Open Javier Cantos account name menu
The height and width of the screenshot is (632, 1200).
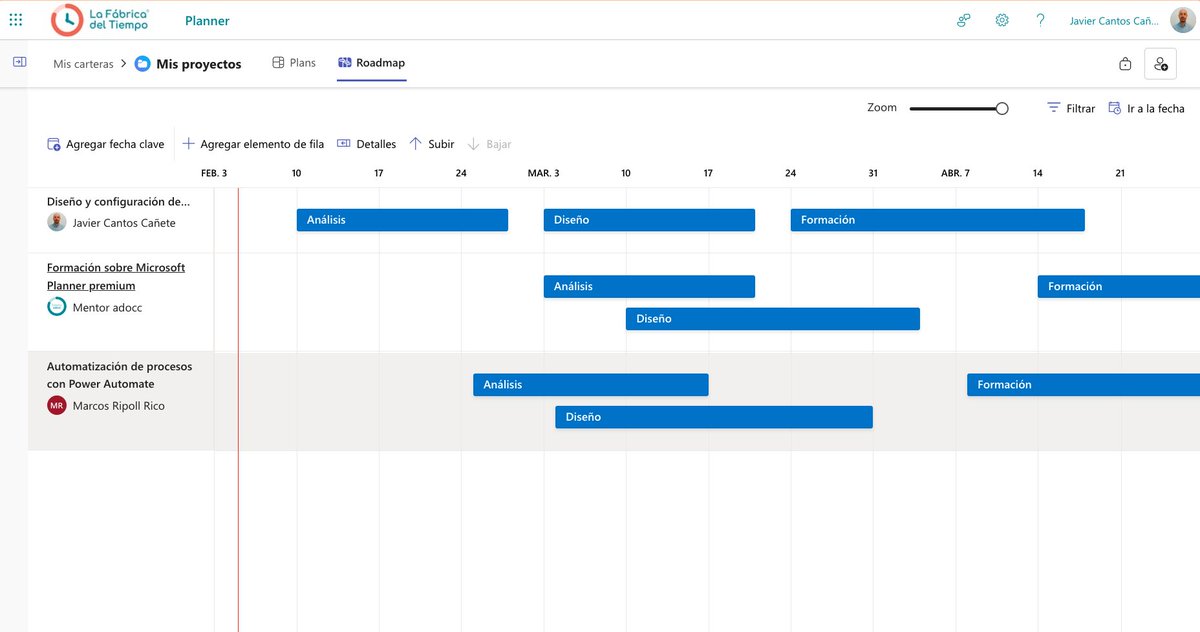coord(1113,21)
